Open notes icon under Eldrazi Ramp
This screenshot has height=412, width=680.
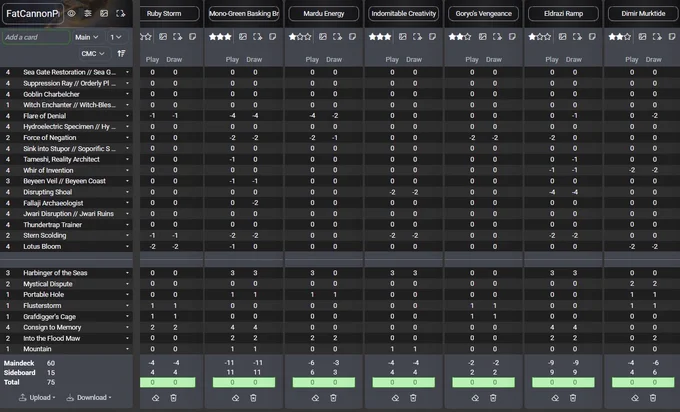592,37
